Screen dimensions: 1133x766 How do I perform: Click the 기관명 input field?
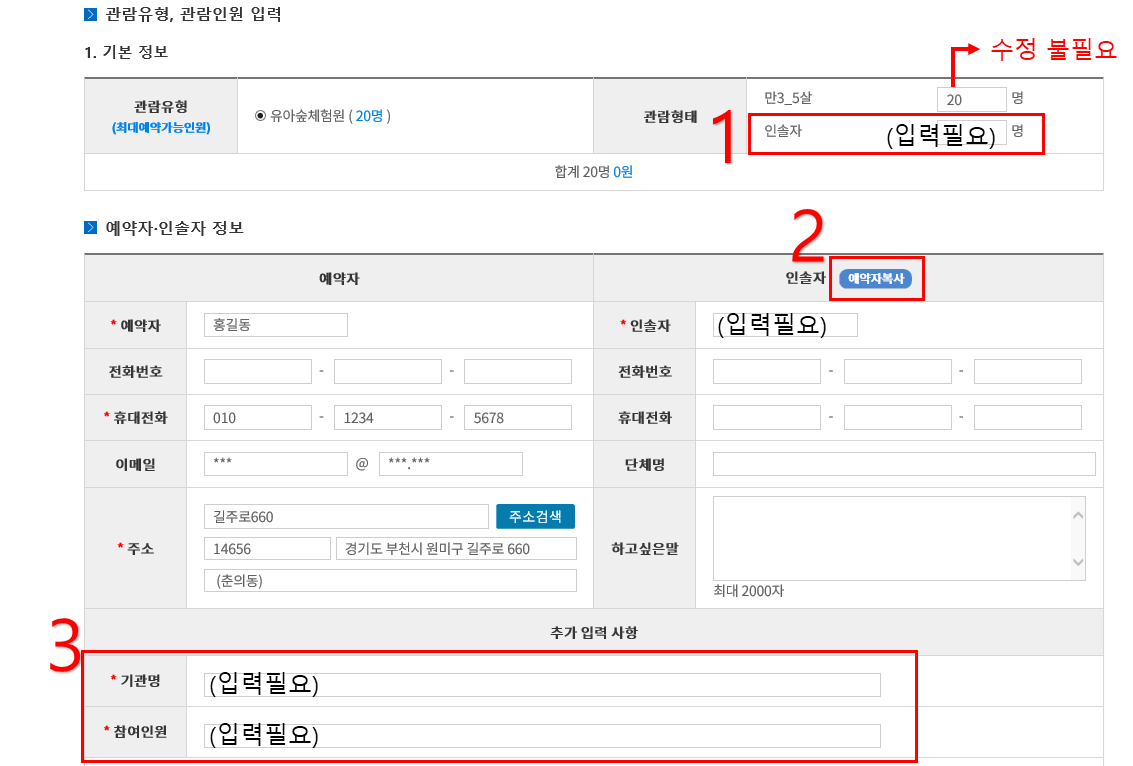tap(544, 684)
